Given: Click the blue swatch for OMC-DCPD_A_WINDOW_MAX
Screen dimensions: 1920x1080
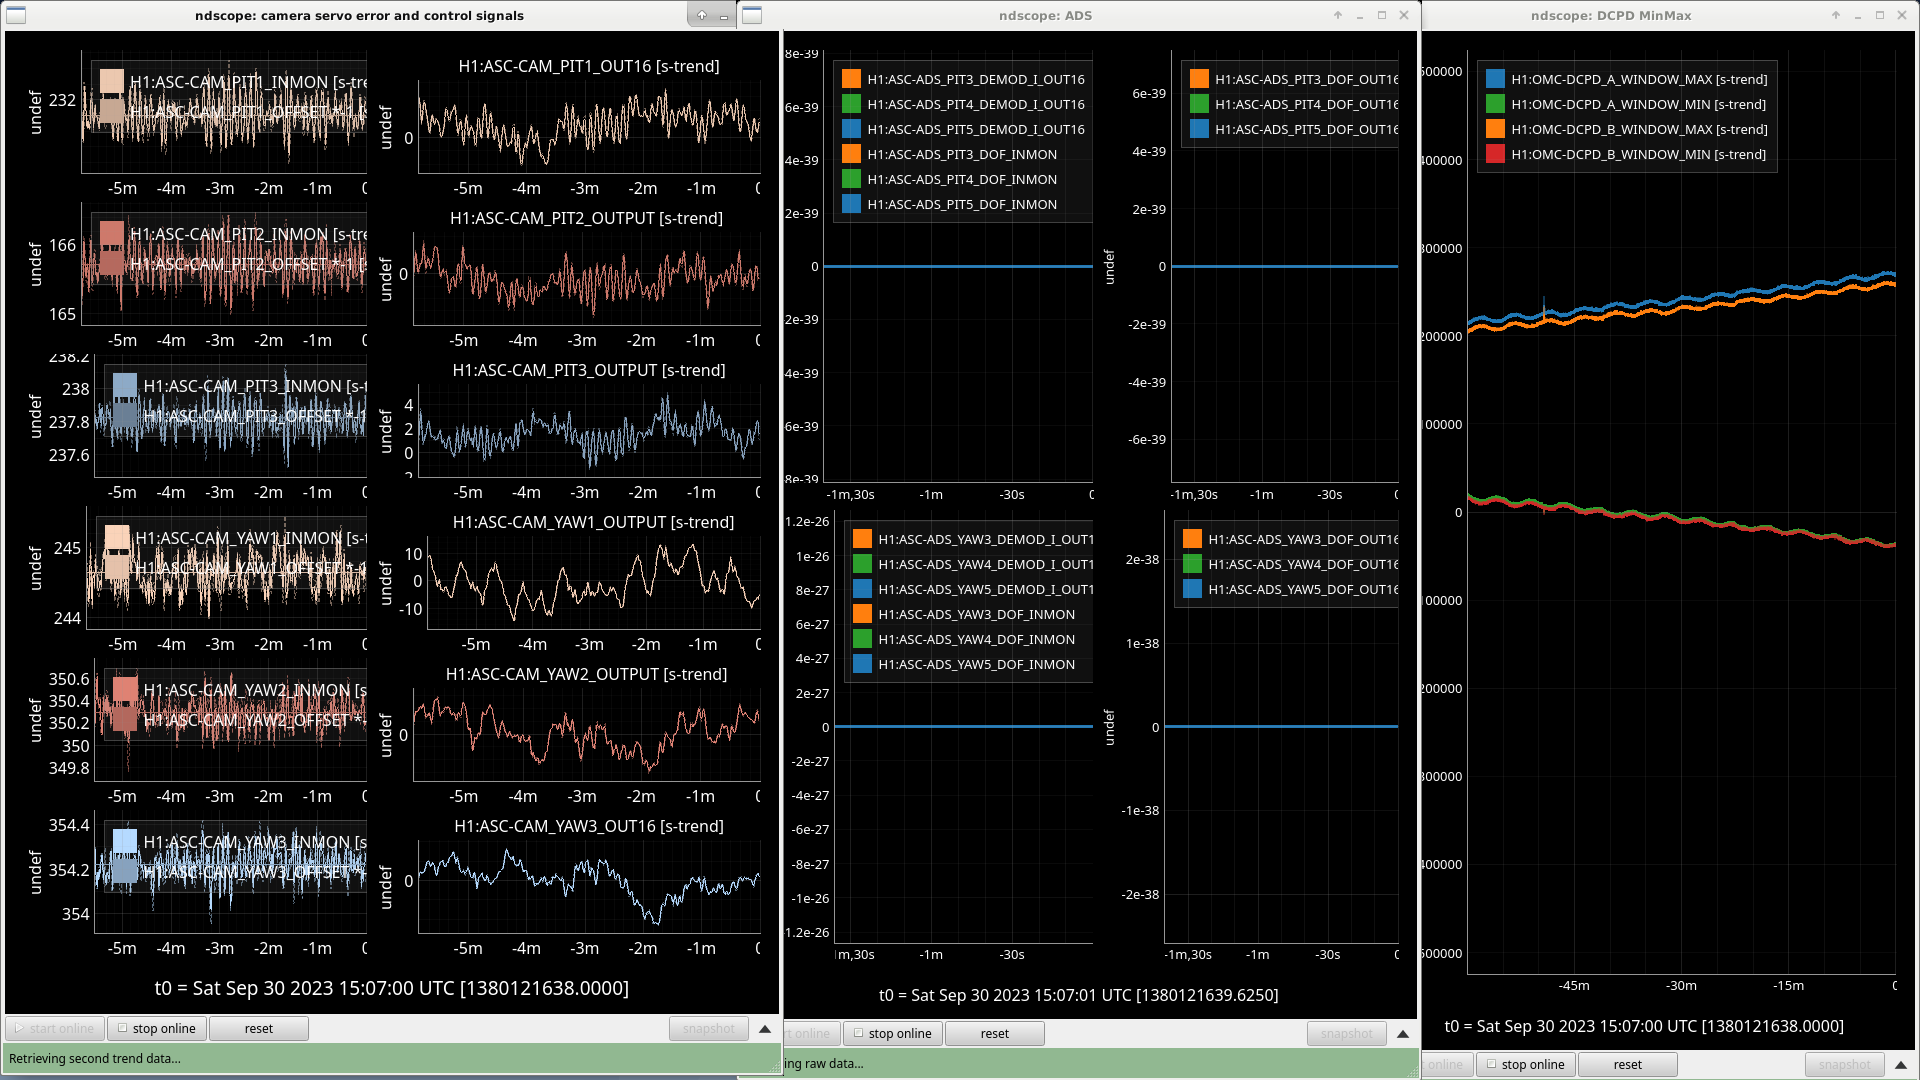Looking at the screenshot, I should coord(1495,79).
